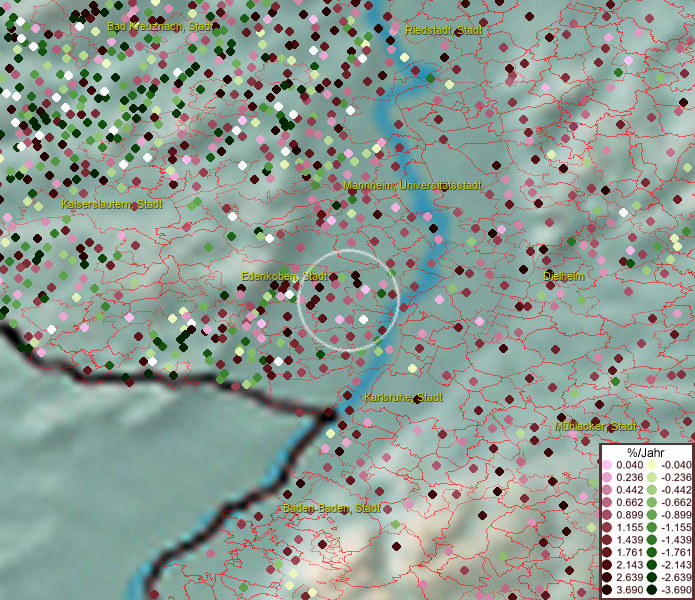Select the 0.662 legend swatch
This screenshot has height=600, width=695.
[x=607, y=503]
